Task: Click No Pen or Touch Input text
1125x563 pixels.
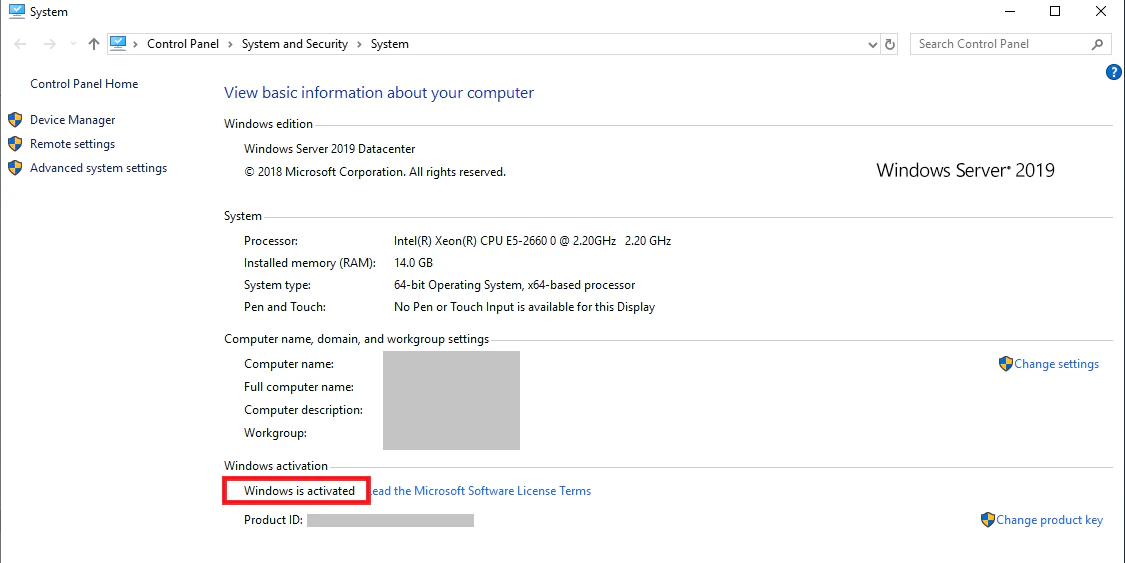Action: (524, 307)
